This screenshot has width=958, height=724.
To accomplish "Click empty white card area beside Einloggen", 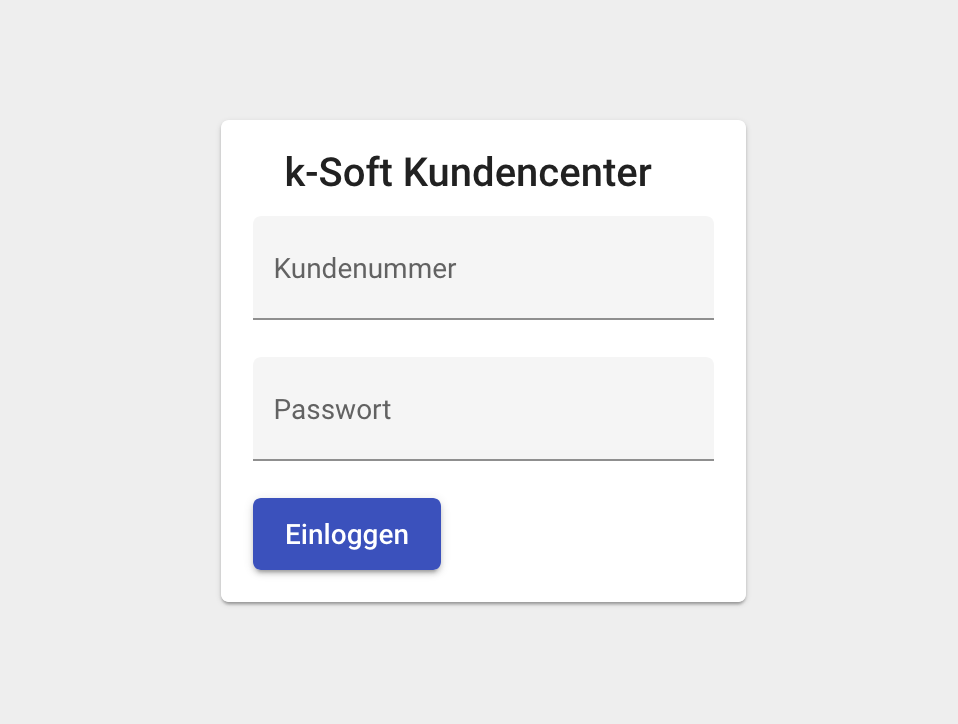I will tap(590, 534).
